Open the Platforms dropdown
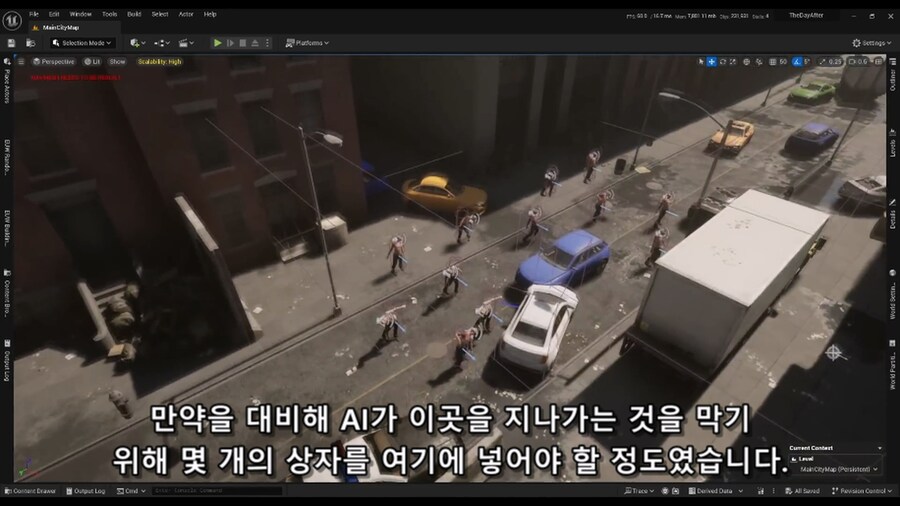Screen dimensions: 900x506 click(x=307, y=43)
